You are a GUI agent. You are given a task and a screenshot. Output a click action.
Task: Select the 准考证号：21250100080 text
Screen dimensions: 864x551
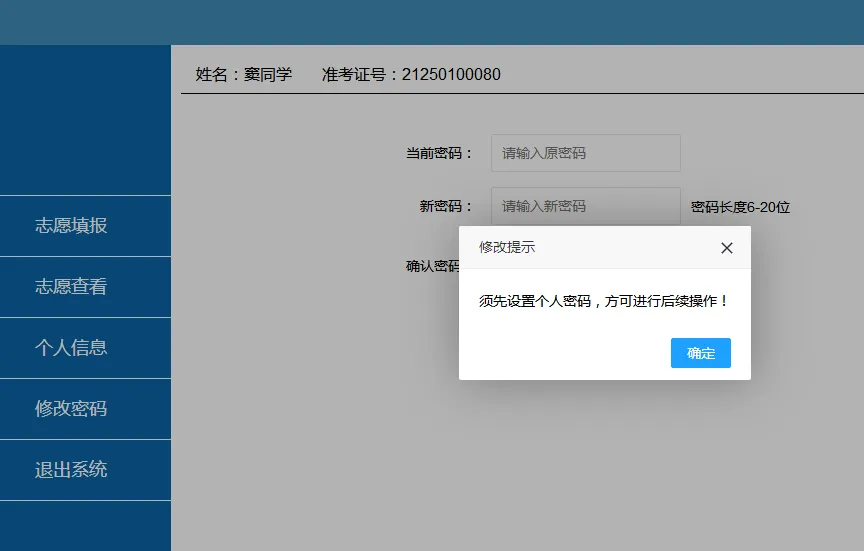411,74
